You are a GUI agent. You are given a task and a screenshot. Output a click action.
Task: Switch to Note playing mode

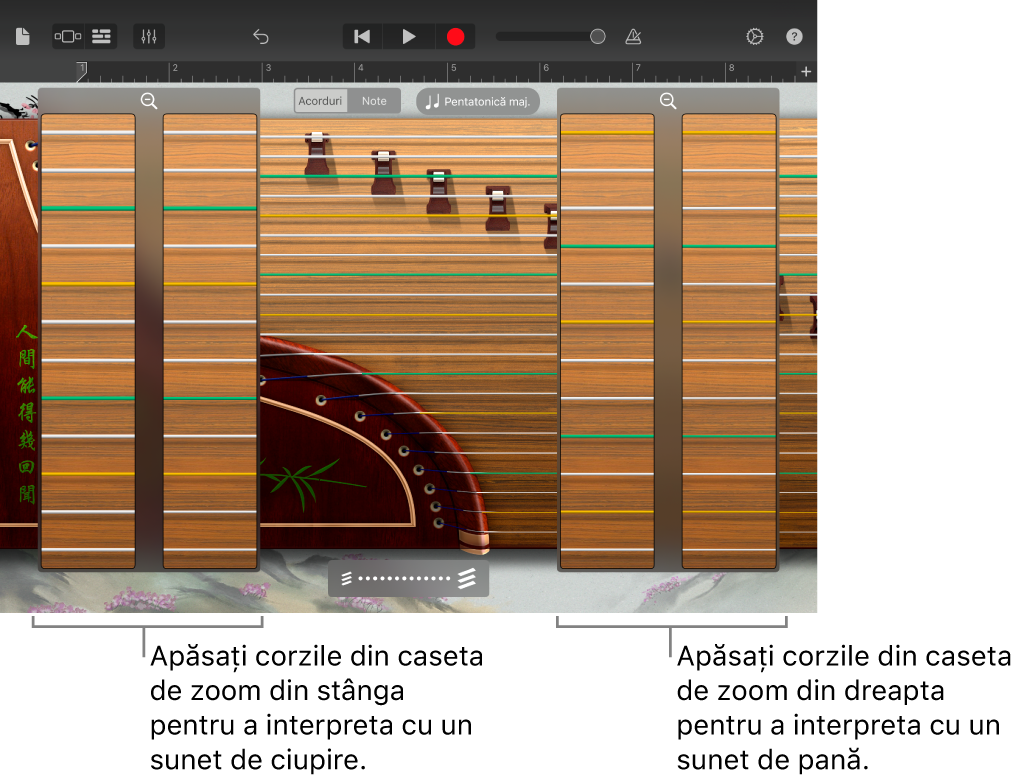[x=374, y=100]
